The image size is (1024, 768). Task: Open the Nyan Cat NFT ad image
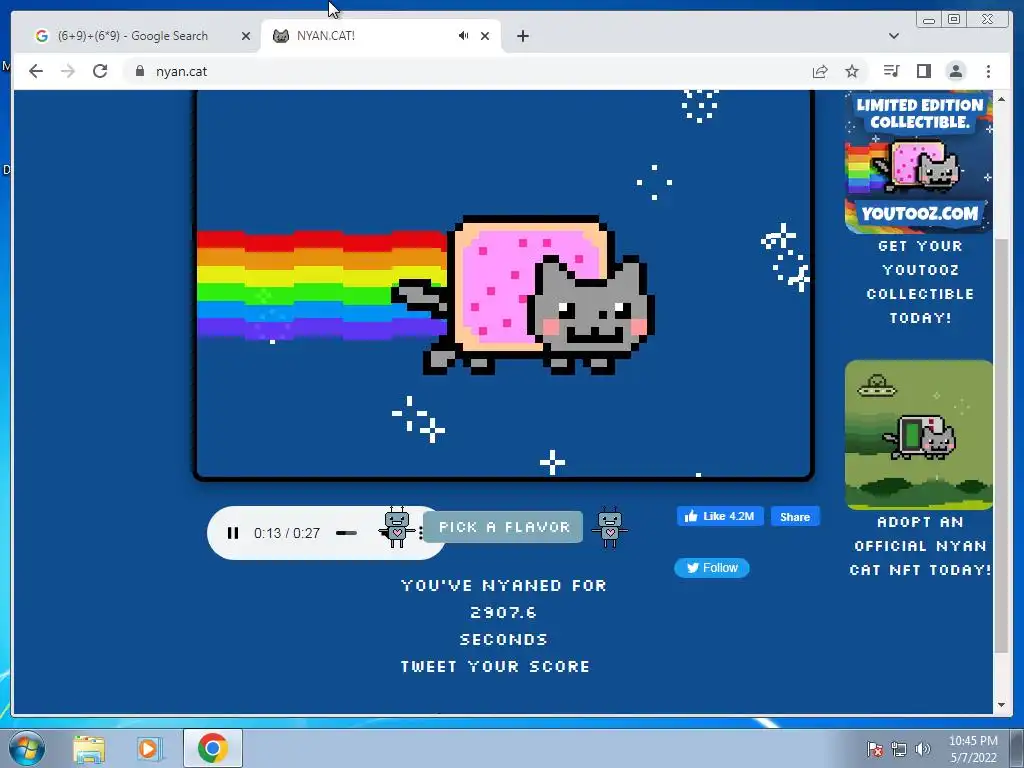point(919,434)
